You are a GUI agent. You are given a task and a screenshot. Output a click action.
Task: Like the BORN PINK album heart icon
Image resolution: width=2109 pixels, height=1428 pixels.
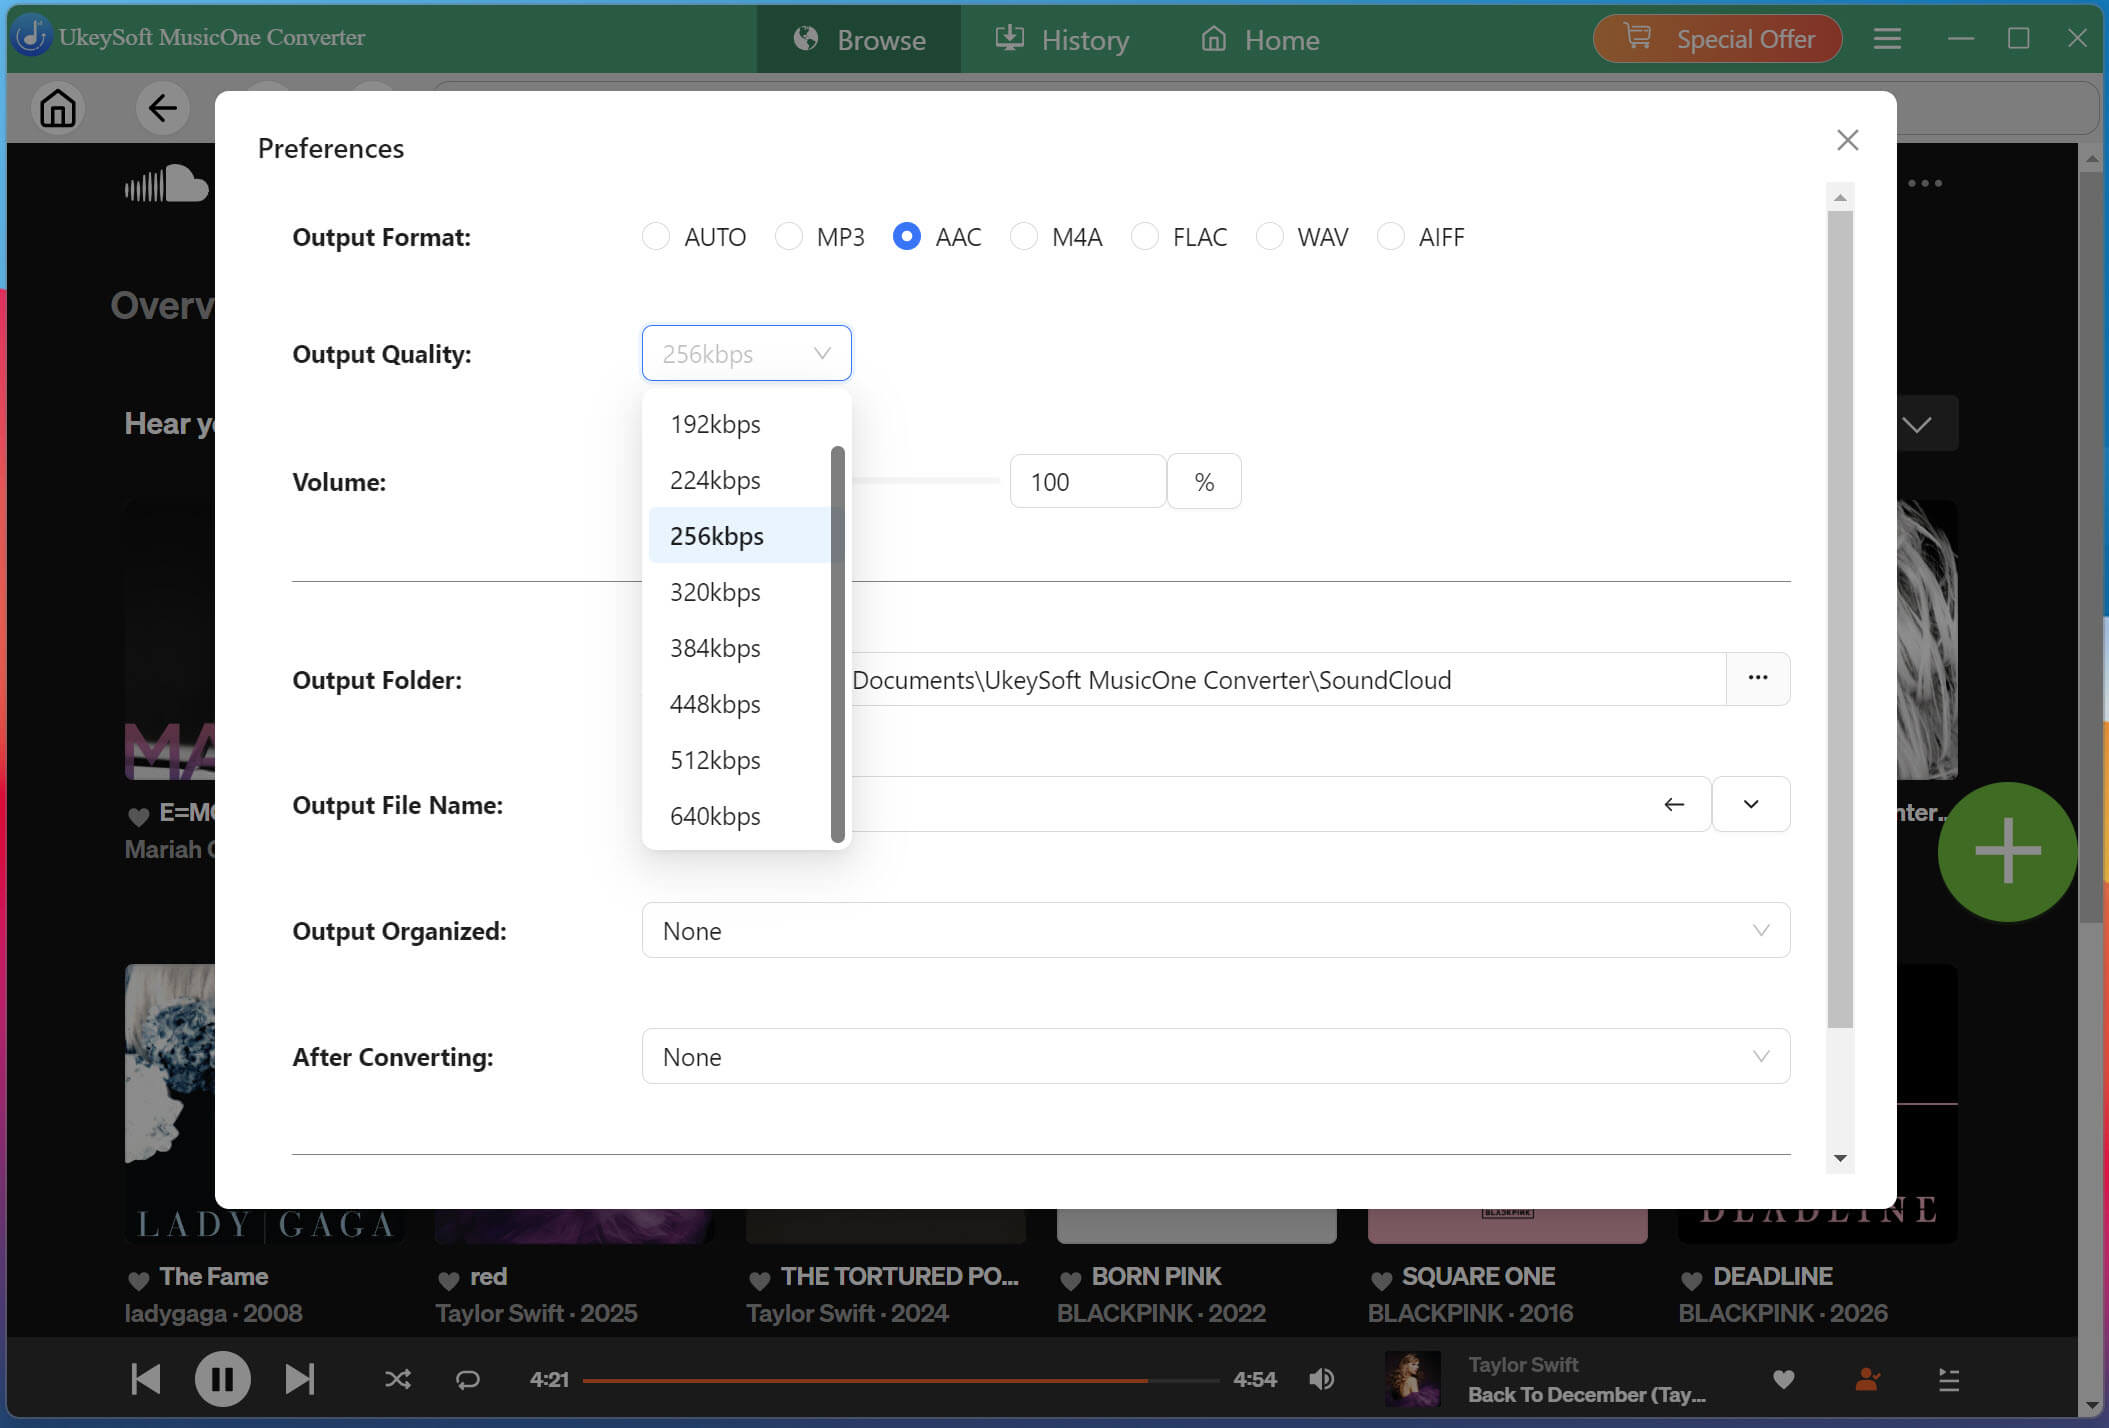(1070, 1279)
